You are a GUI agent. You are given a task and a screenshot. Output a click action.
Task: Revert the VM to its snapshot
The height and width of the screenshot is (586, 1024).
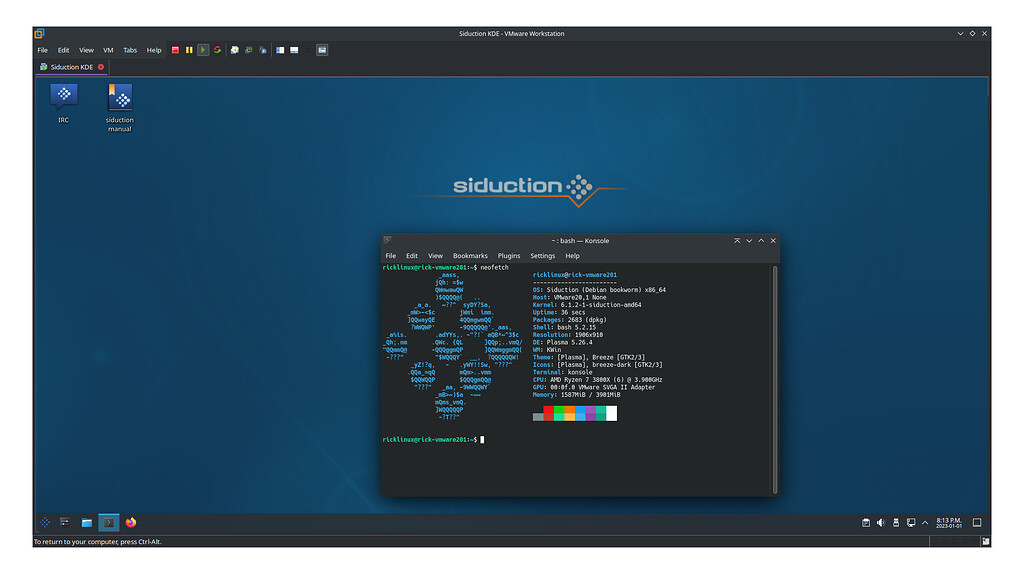pos(248,49)
